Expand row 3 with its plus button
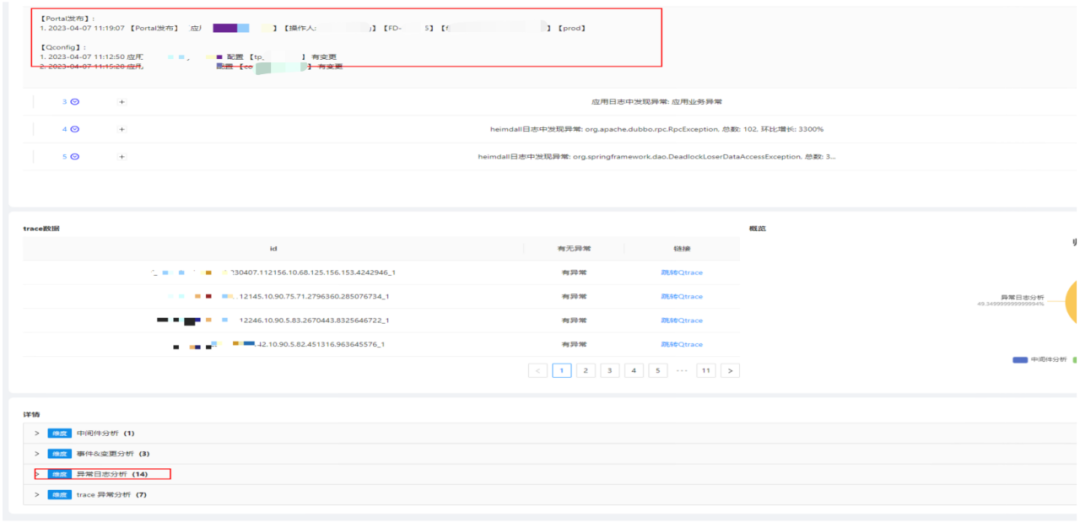Image resolution: width=1080 pixels, height=528 pixels. 122,101
